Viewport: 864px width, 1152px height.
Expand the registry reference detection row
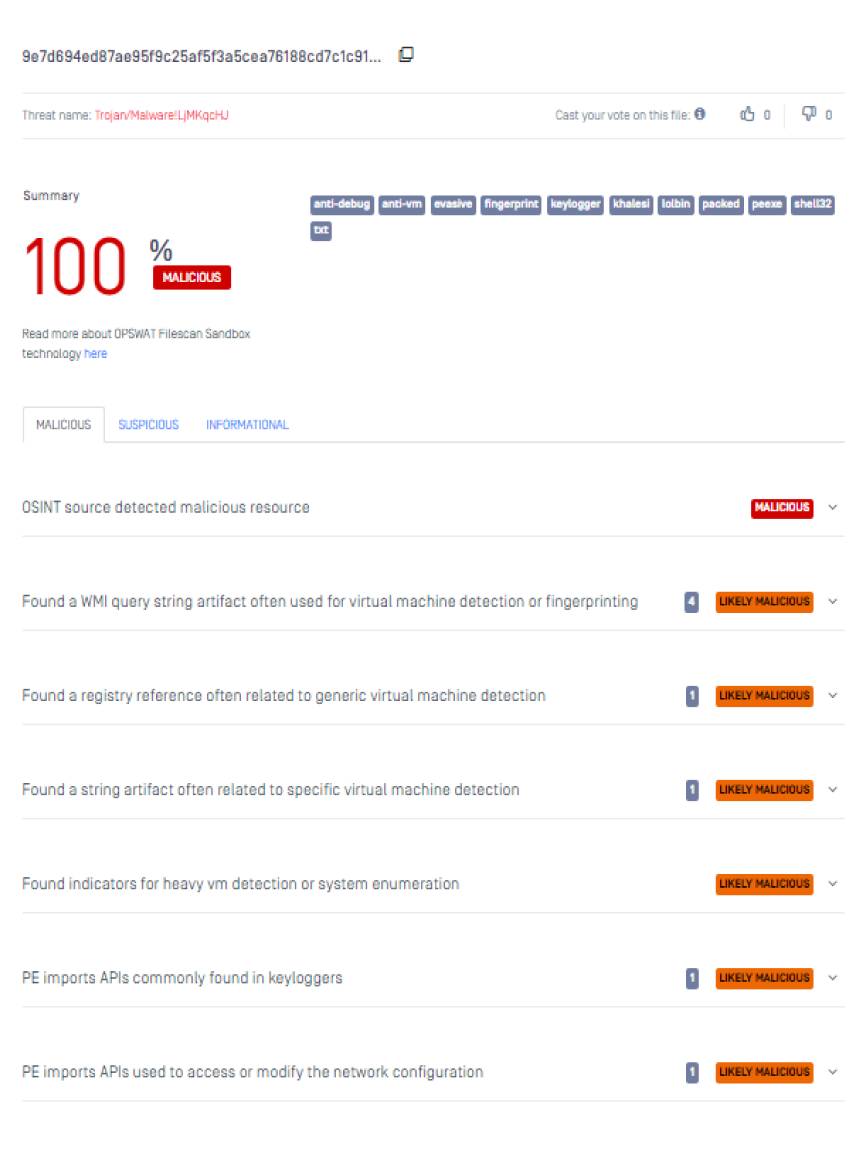point(833,696)
